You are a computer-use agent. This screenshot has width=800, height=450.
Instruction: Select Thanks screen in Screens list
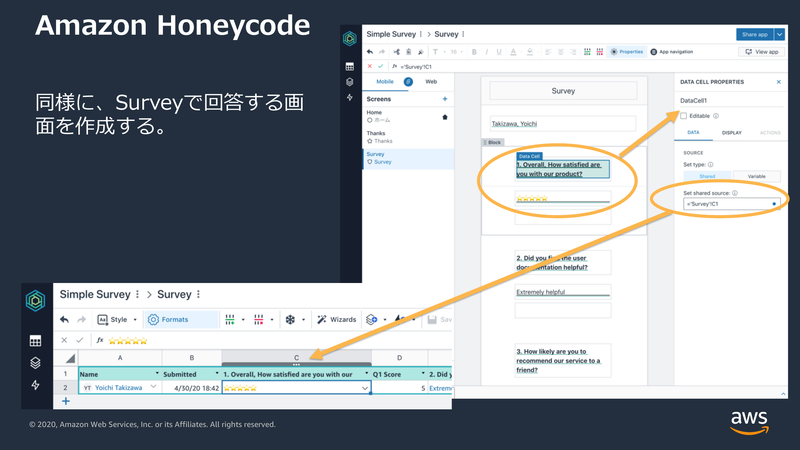click(408, 137)
